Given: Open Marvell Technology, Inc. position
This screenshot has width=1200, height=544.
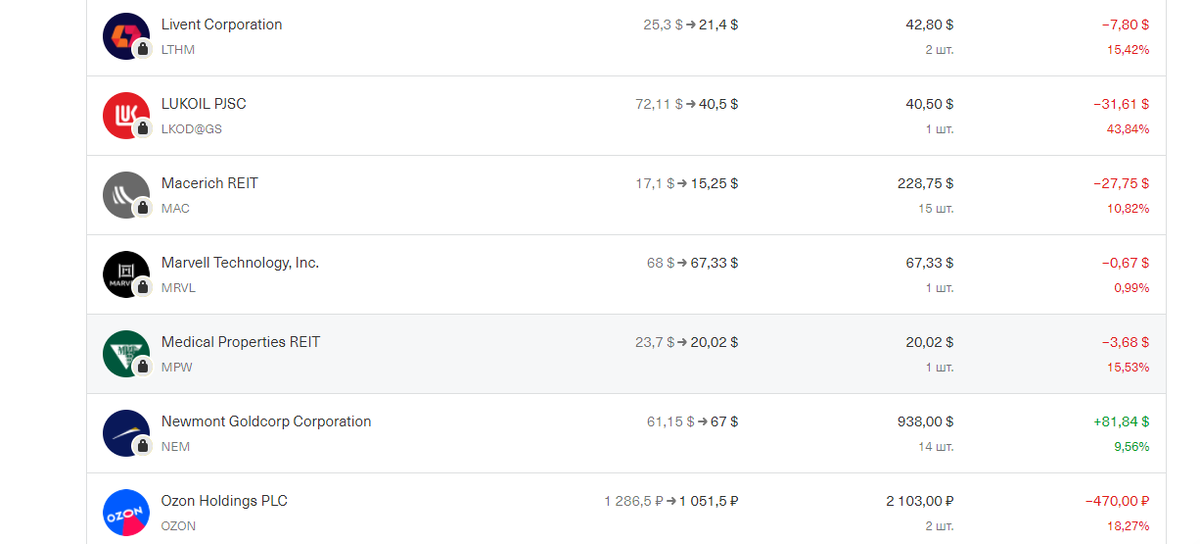Looking at the screenshot, I should pyautogui.click(x=240, y=263).
